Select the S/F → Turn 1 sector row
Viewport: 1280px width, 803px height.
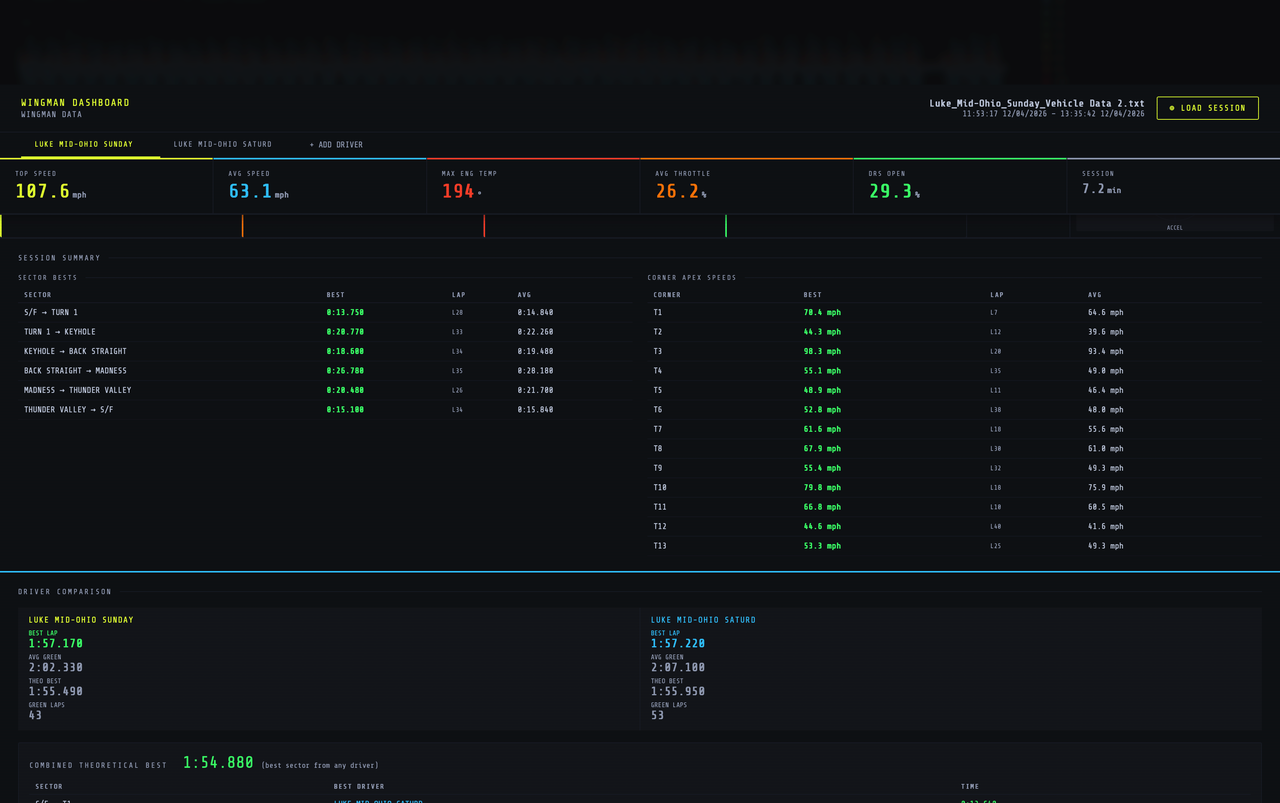click(325, 313)
